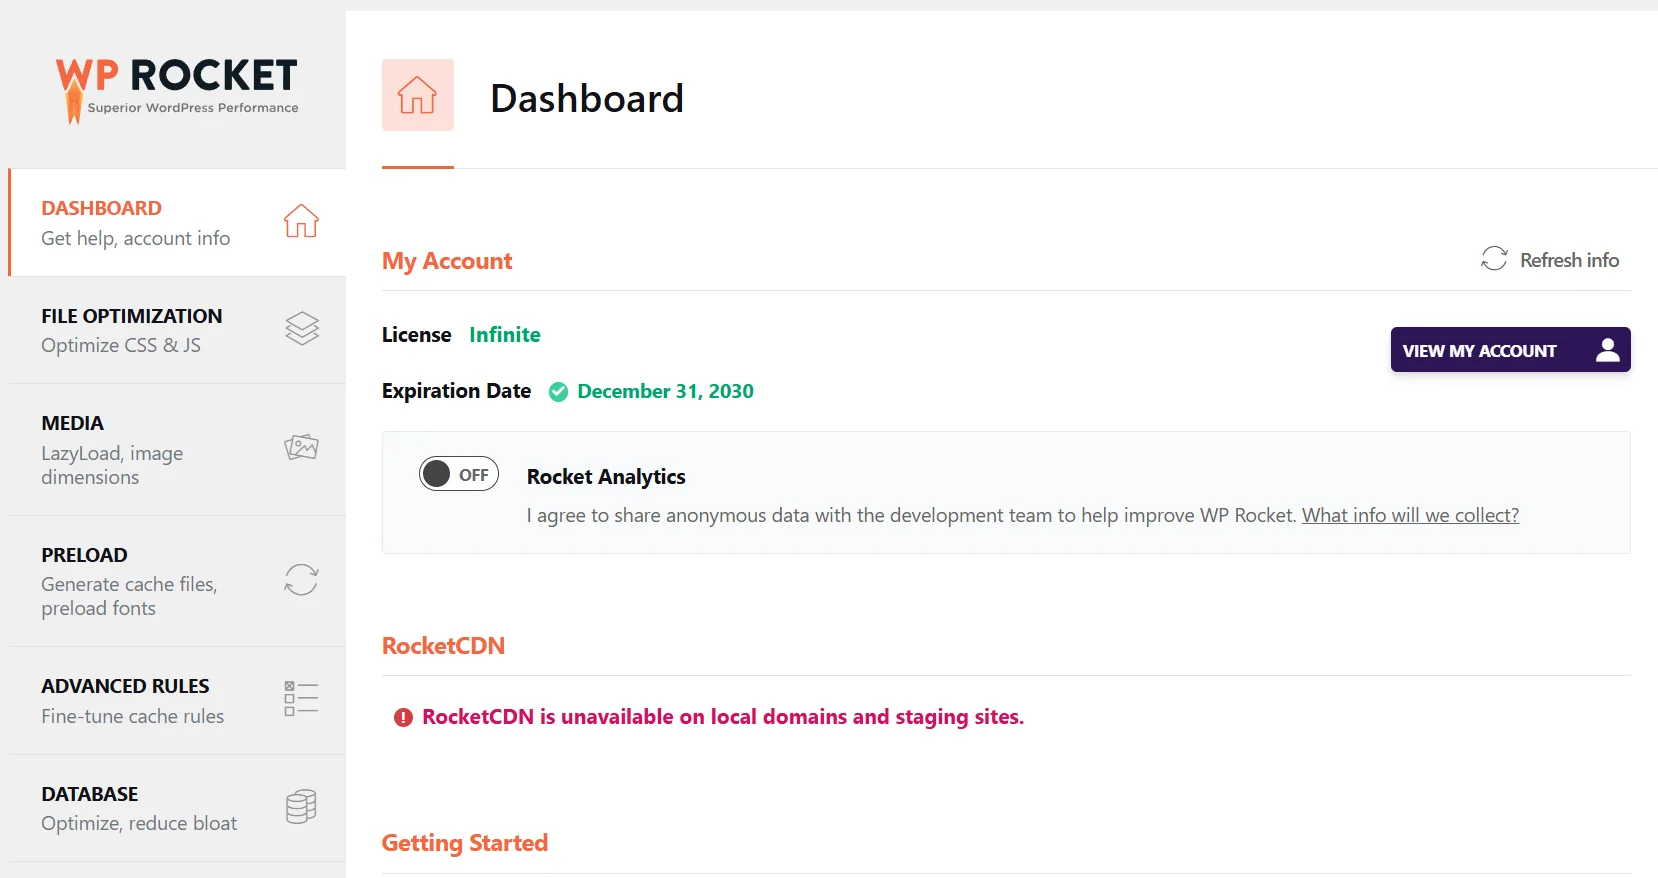1658x878 pixels.
Task: Click the 'Expiration Date' label
Action: [x=456, y=391]
